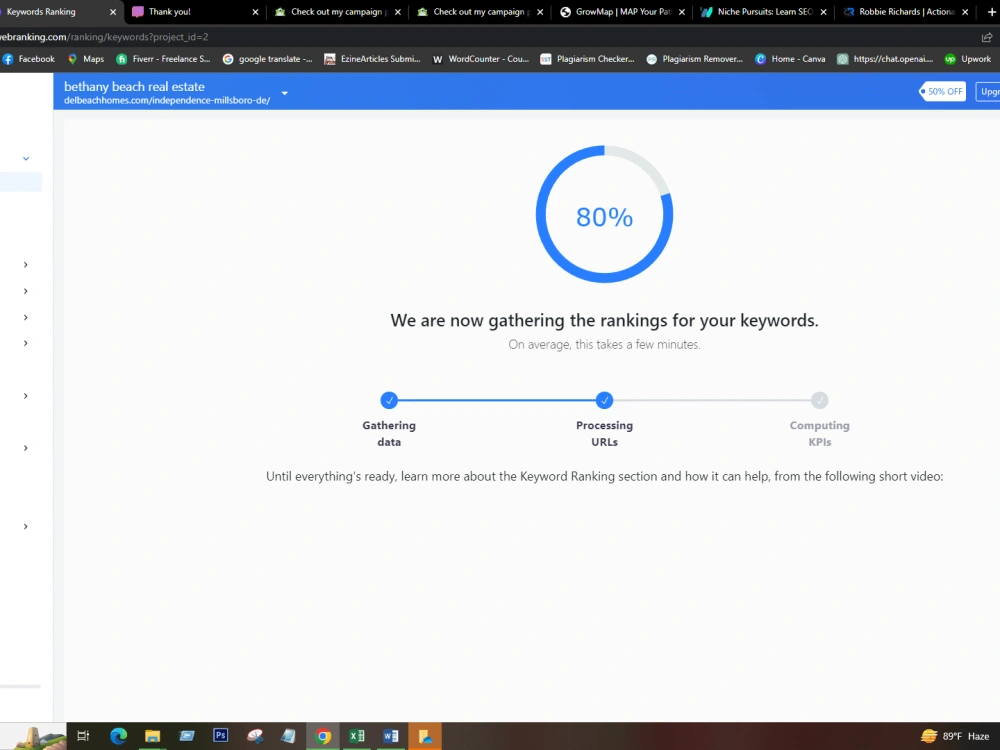Expand the third sidebar section chevron

(26, 291)
